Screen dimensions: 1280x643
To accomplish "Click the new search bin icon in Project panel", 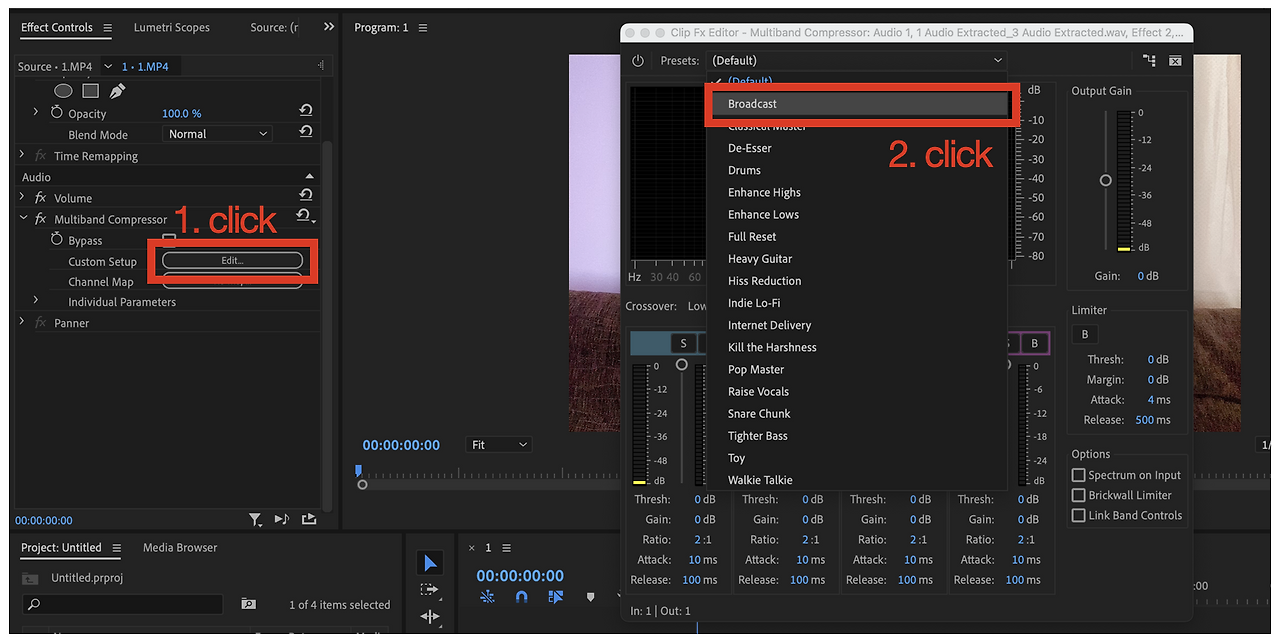I will pos(248,604).
